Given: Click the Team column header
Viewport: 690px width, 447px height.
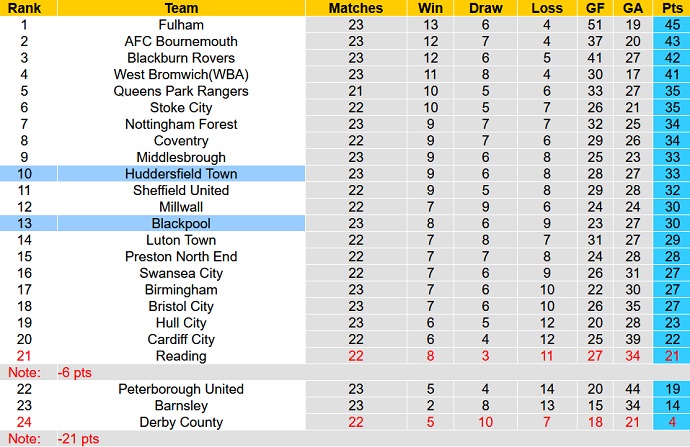Looking at the screenshot, I should point(181,8).
